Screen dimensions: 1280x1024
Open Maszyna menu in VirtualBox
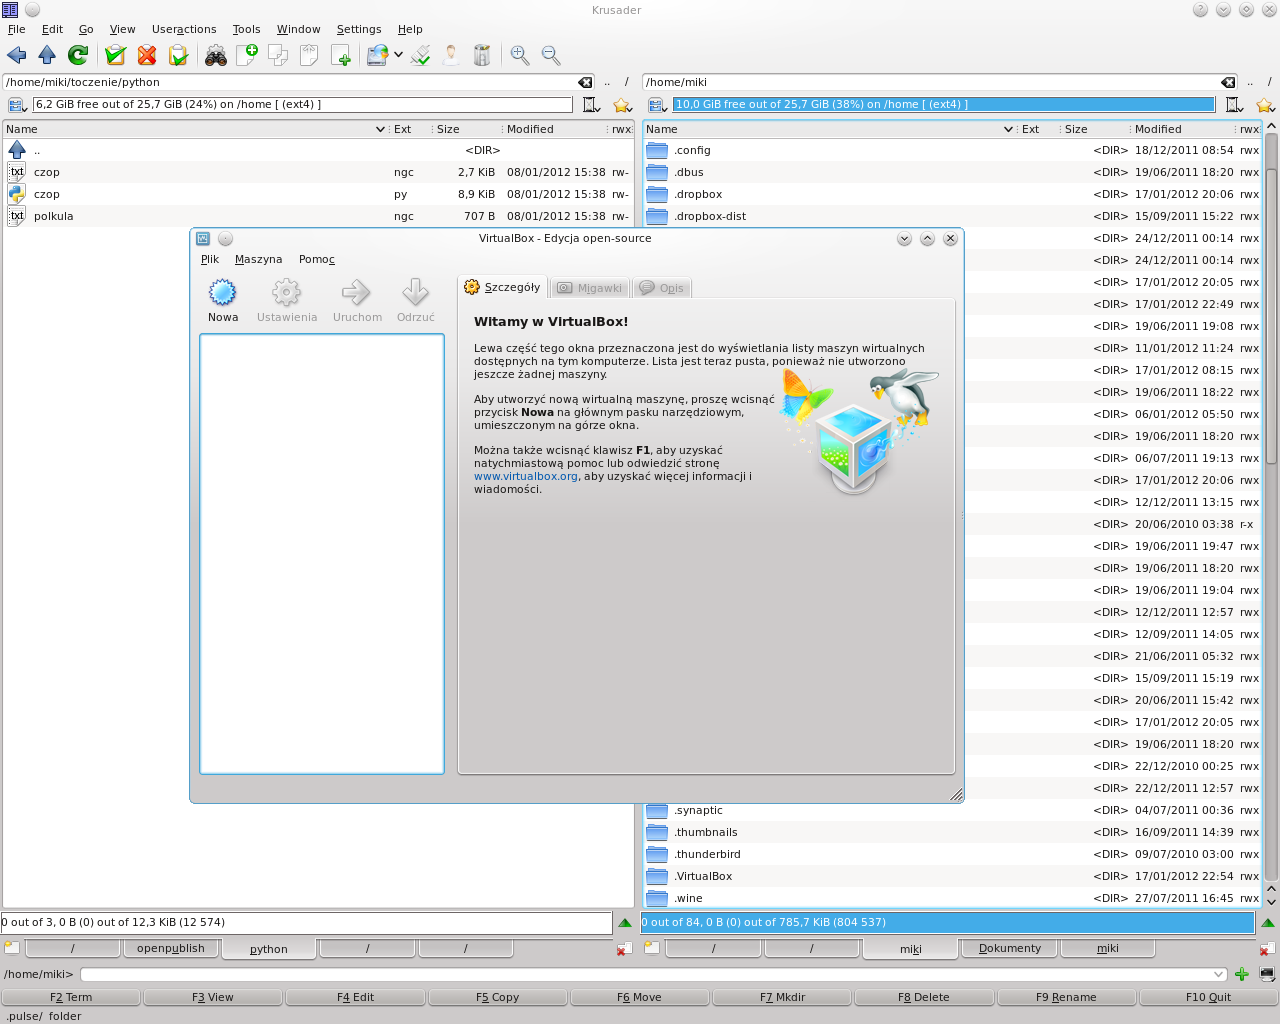click(x=258, y=259)
